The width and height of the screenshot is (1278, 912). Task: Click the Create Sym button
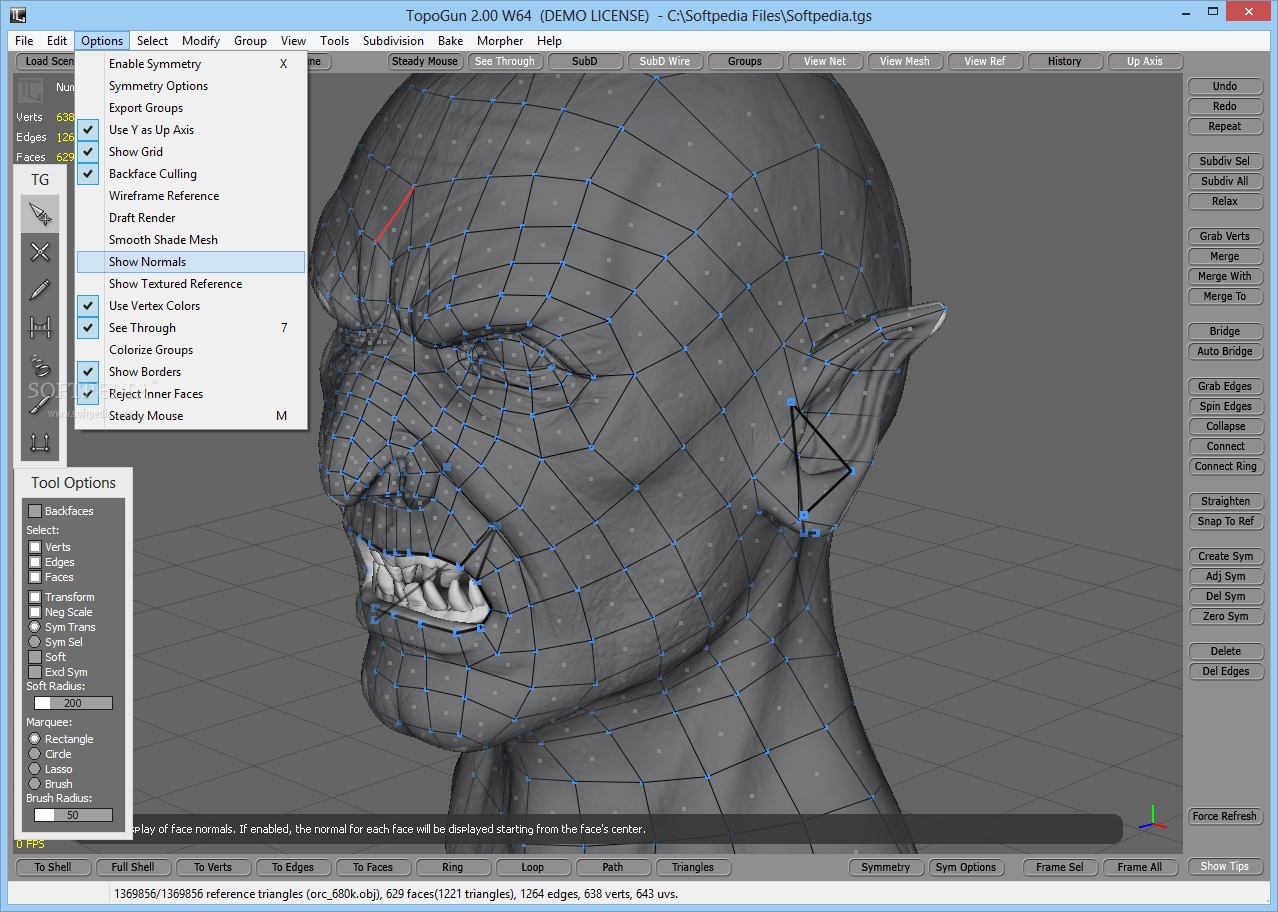coord(1224,556)
